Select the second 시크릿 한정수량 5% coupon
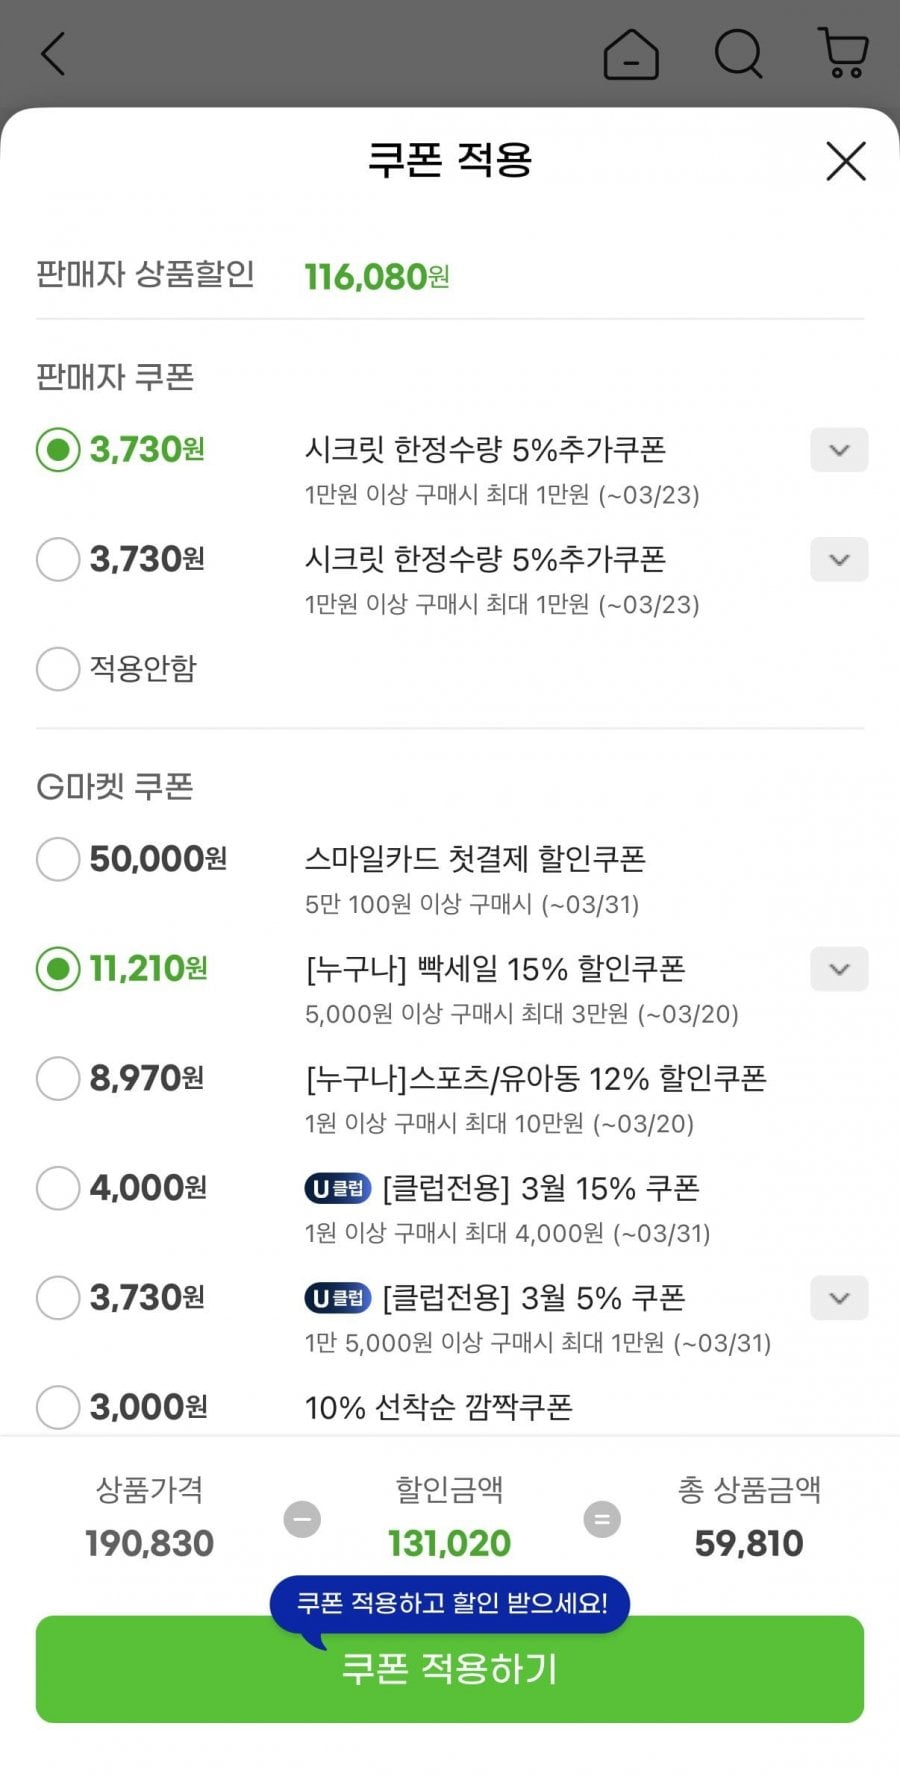 58,559
